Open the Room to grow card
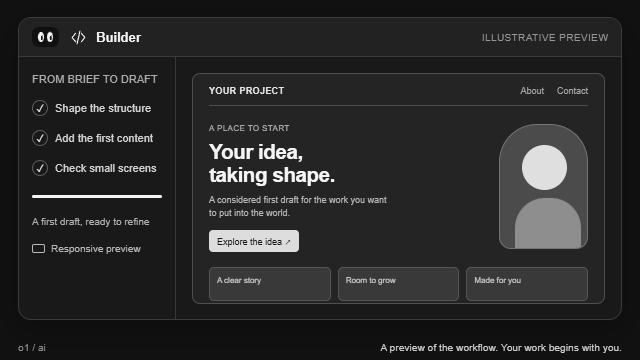Image resolution: width=640 pixels, height=360 pixels. pyautogui.click(x=398, y=284)
